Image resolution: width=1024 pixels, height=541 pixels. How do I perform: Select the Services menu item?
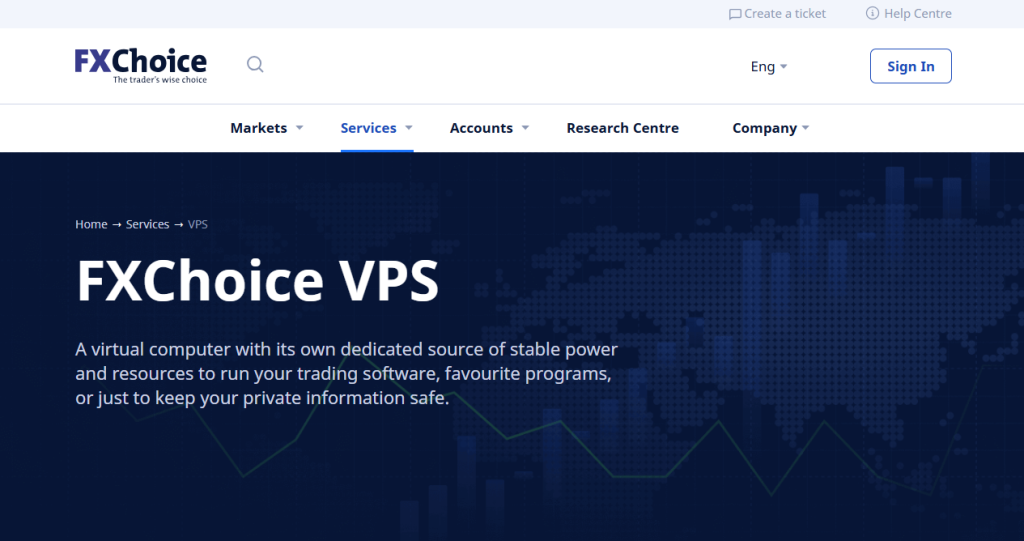point(368,128)
